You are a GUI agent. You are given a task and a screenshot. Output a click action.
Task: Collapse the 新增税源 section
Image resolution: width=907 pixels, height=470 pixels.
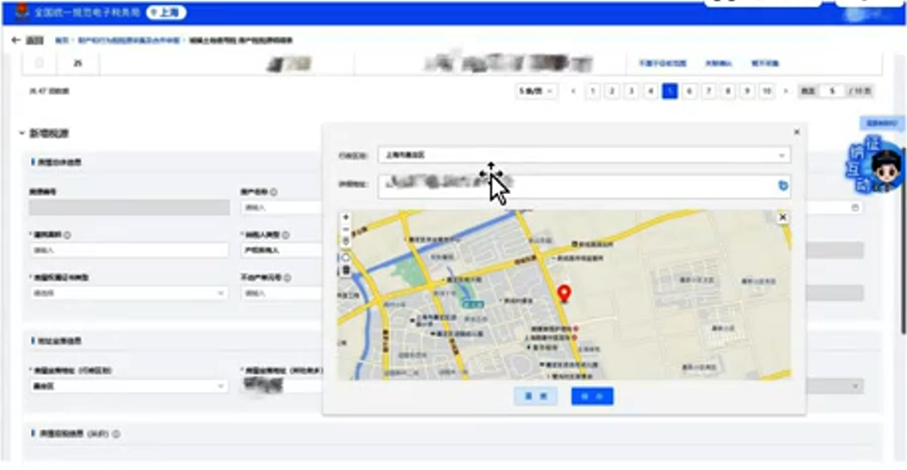pos(22,133)
